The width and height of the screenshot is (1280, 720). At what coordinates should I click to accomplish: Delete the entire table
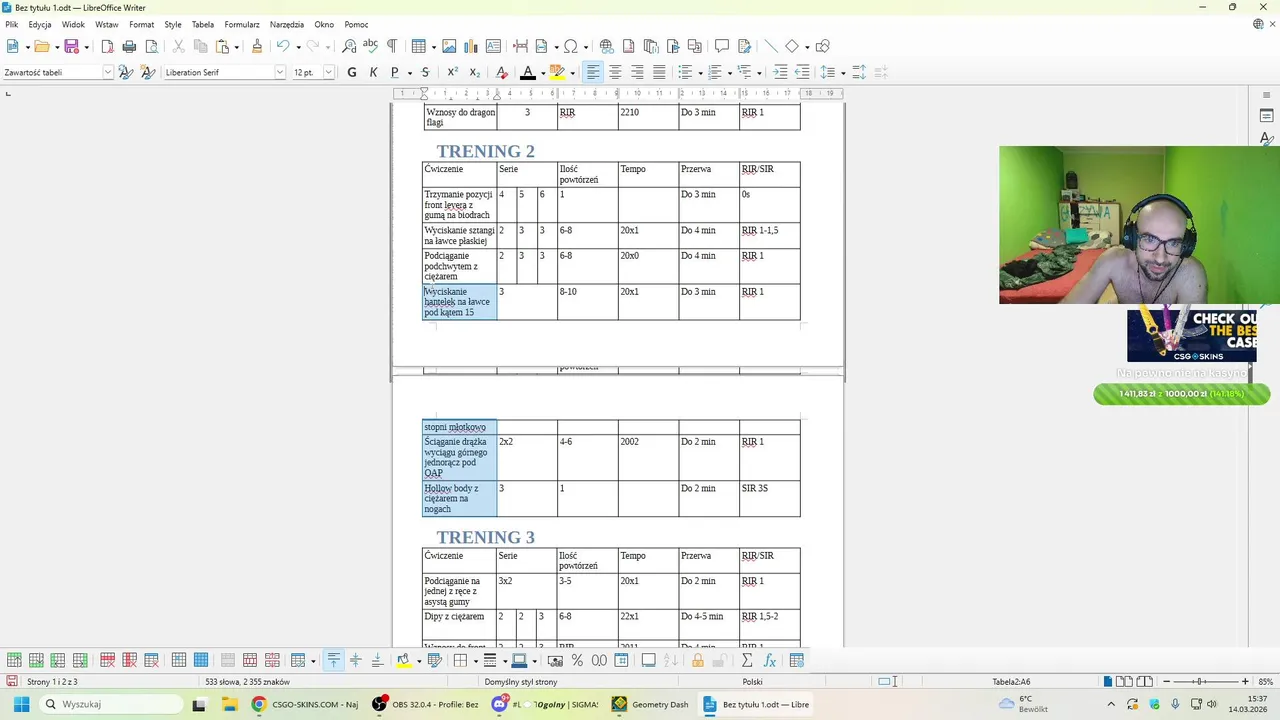pos(151,660)
